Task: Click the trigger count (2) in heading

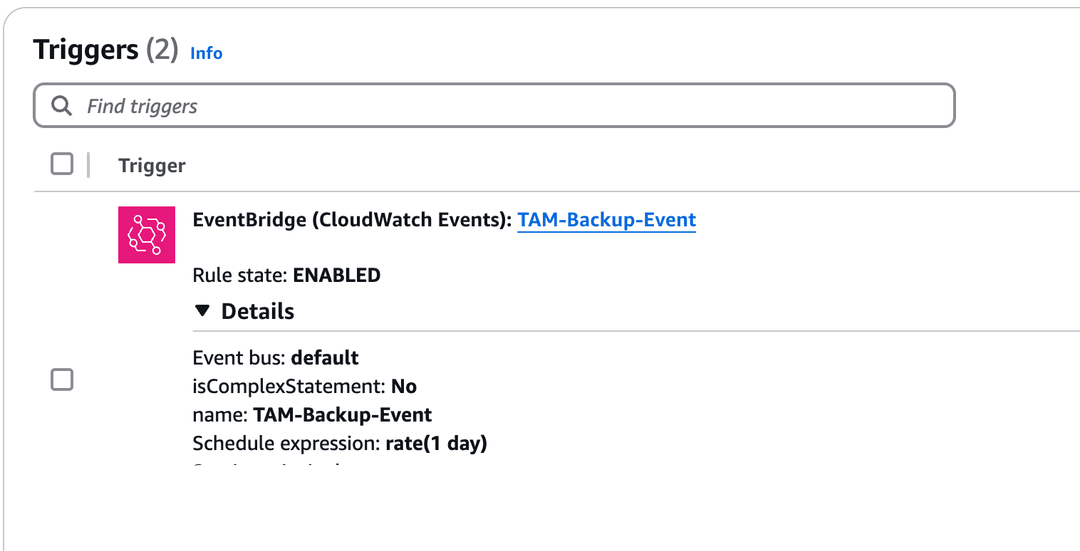Action: [162, 50]
